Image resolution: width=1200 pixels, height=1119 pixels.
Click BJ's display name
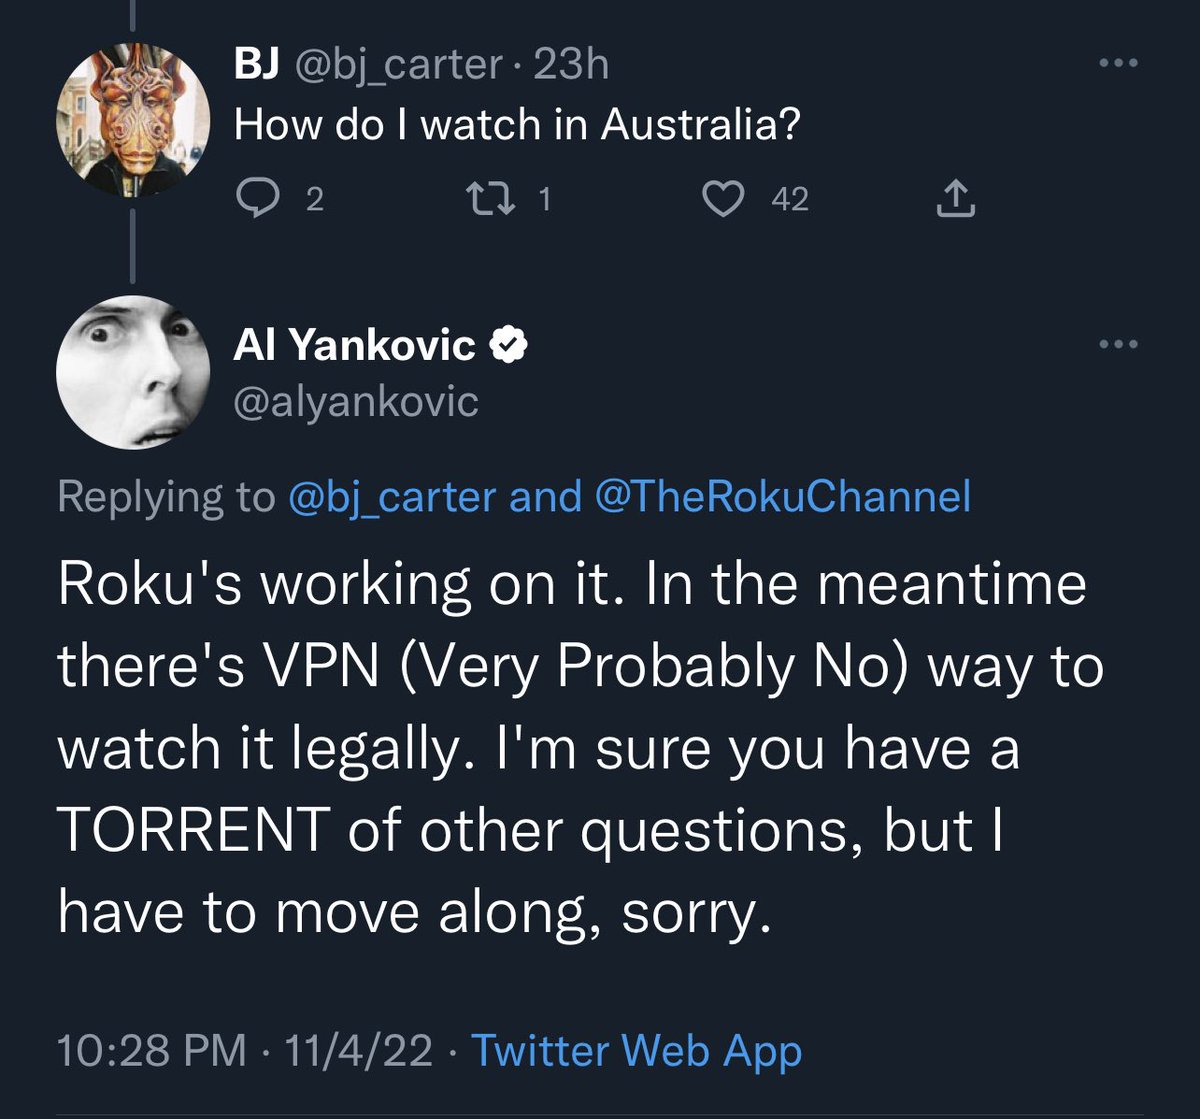pos(249,65)
